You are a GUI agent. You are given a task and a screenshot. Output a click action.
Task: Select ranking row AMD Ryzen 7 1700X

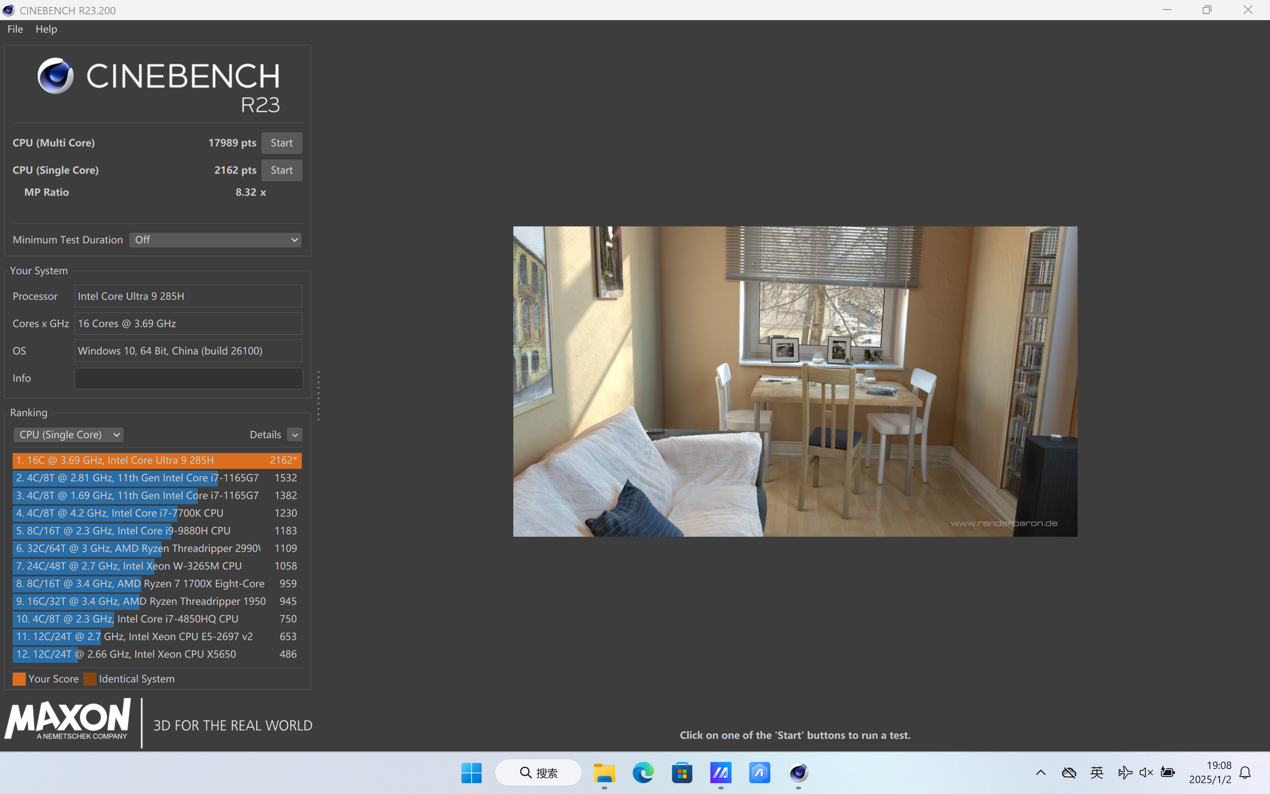157,584
